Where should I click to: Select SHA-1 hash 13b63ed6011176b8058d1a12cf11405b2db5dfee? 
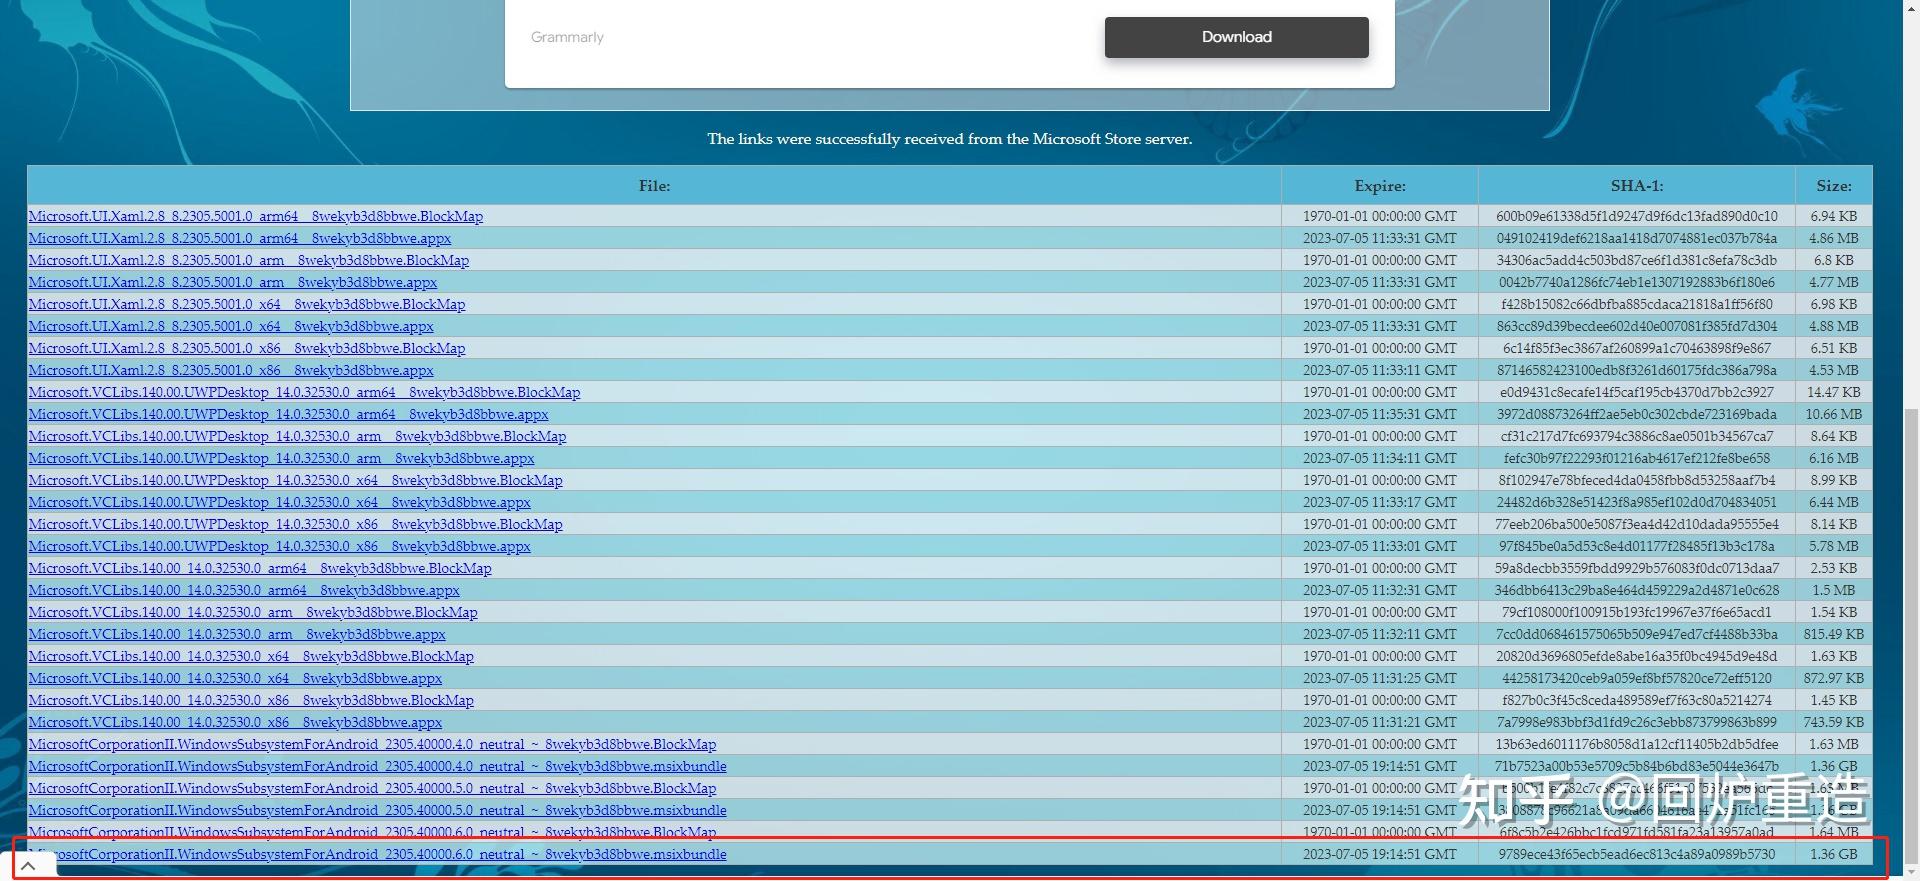click(x=1637, y=744)
